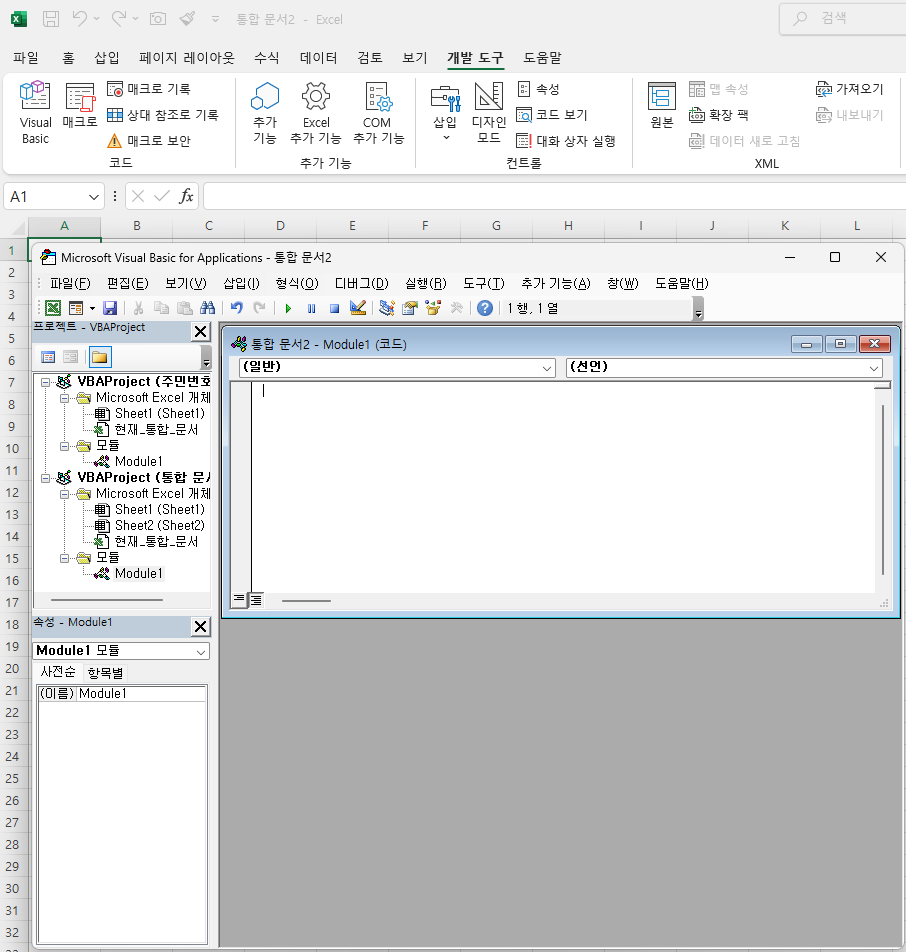Viewport: 906px width, 952px height.
Task: Toggle VBA design mode icon
Action: point(358,308)
